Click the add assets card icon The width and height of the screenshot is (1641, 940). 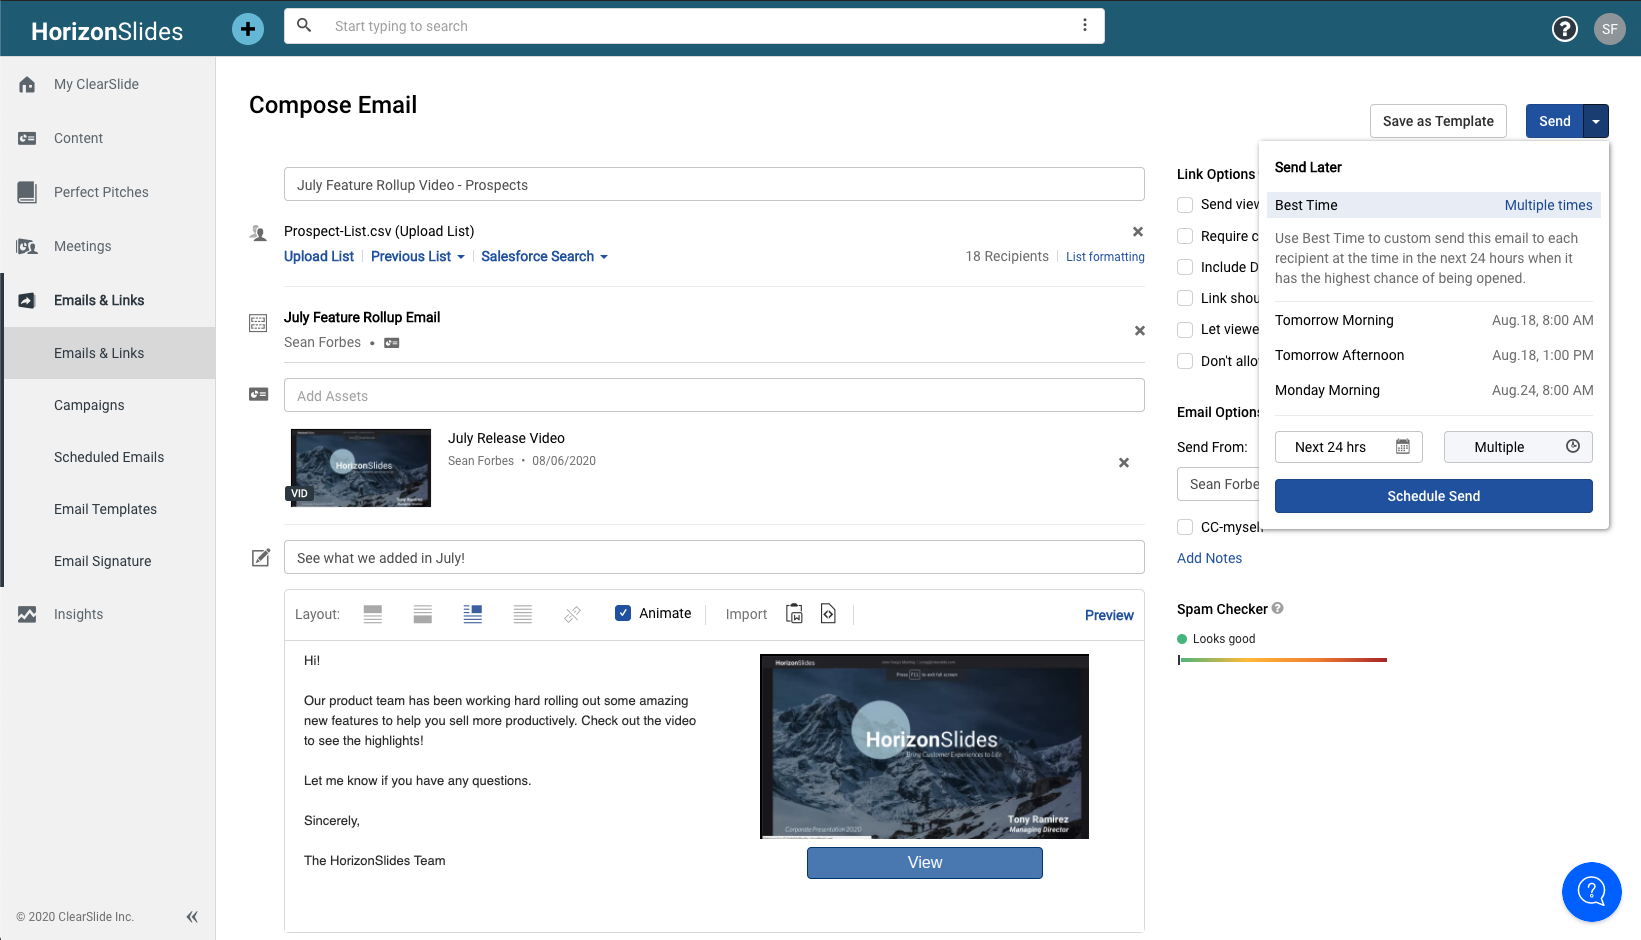(x=258, y=395)
